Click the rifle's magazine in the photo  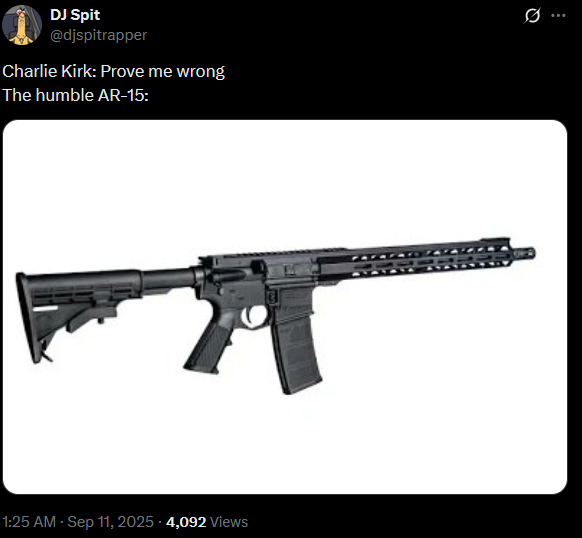296,342
